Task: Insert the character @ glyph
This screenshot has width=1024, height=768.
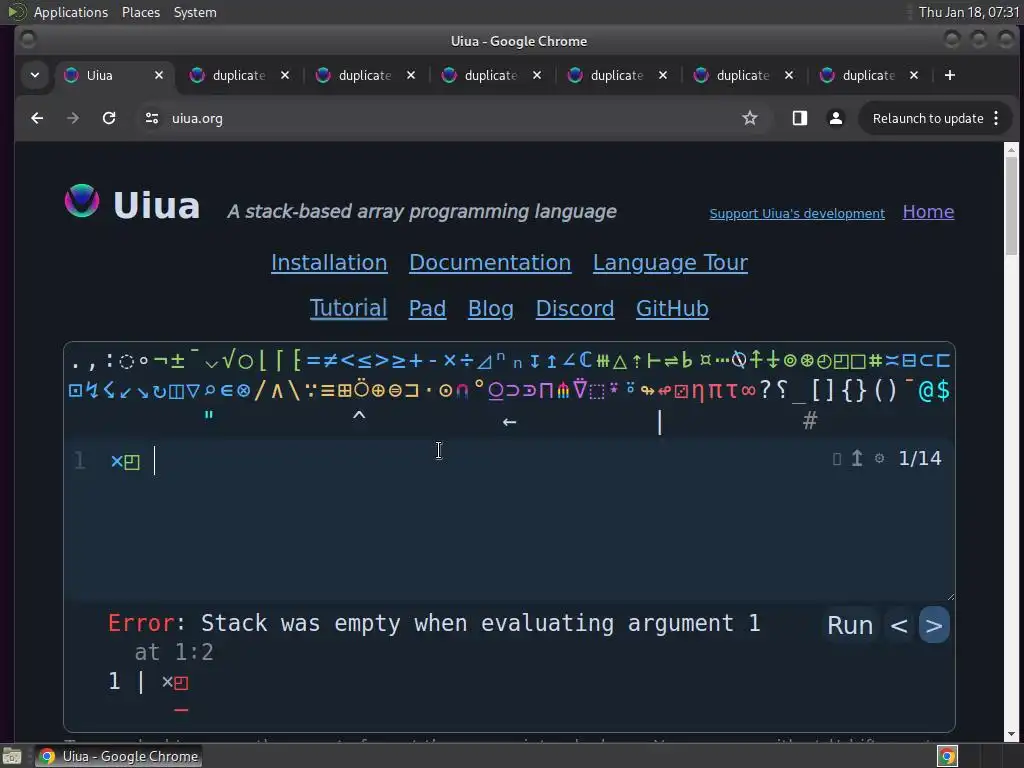Action: coord(925,391)
